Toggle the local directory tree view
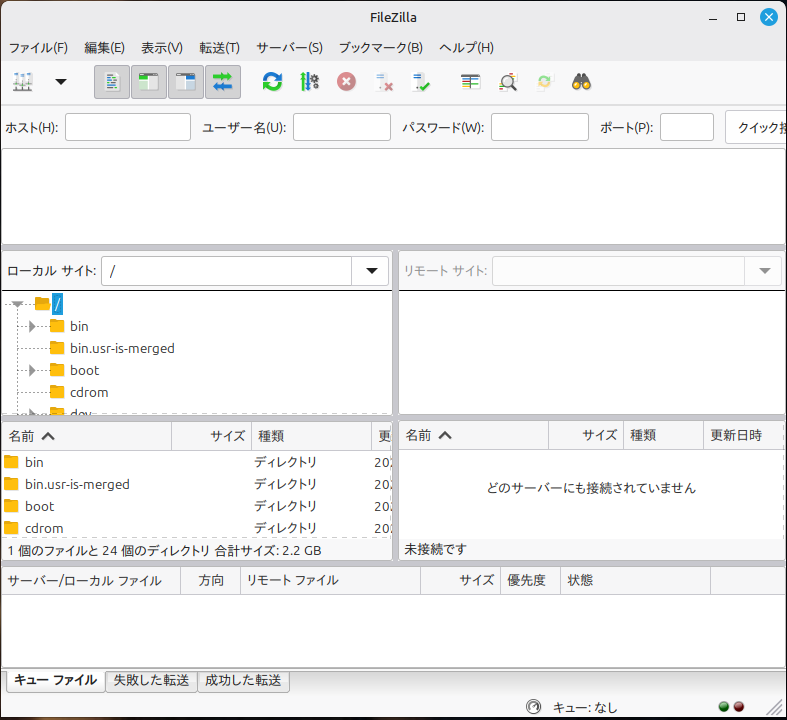The height and width of the screenshot is (720, 787). [149, 82]
